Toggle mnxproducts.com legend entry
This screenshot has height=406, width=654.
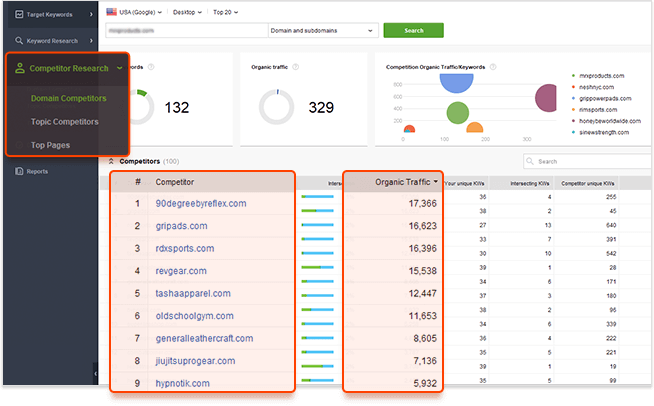[601, 76]
